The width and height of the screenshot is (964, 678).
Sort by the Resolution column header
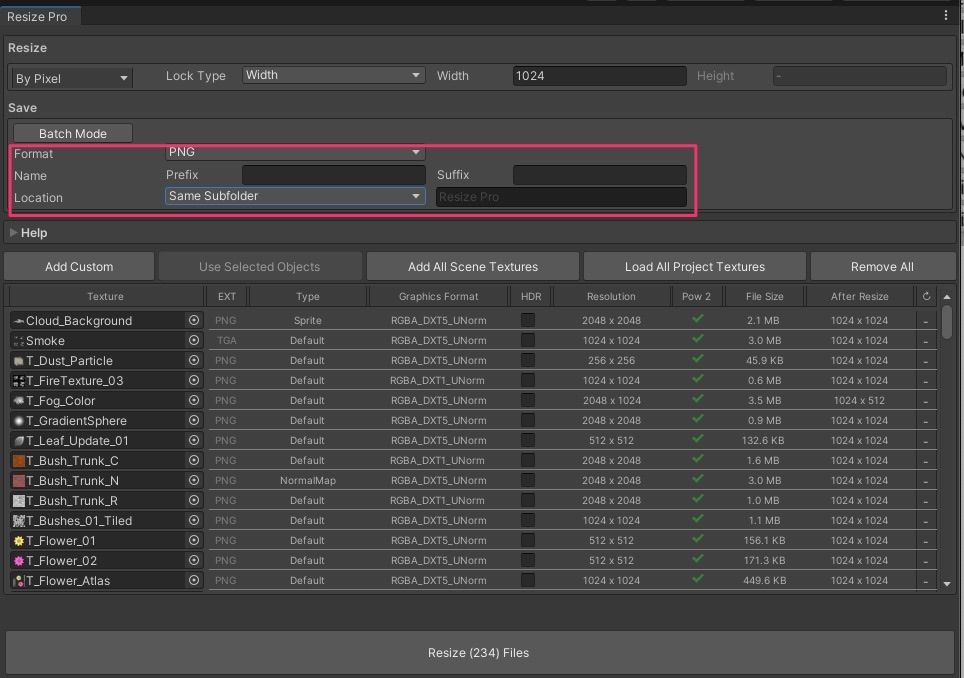click(611, 296)
